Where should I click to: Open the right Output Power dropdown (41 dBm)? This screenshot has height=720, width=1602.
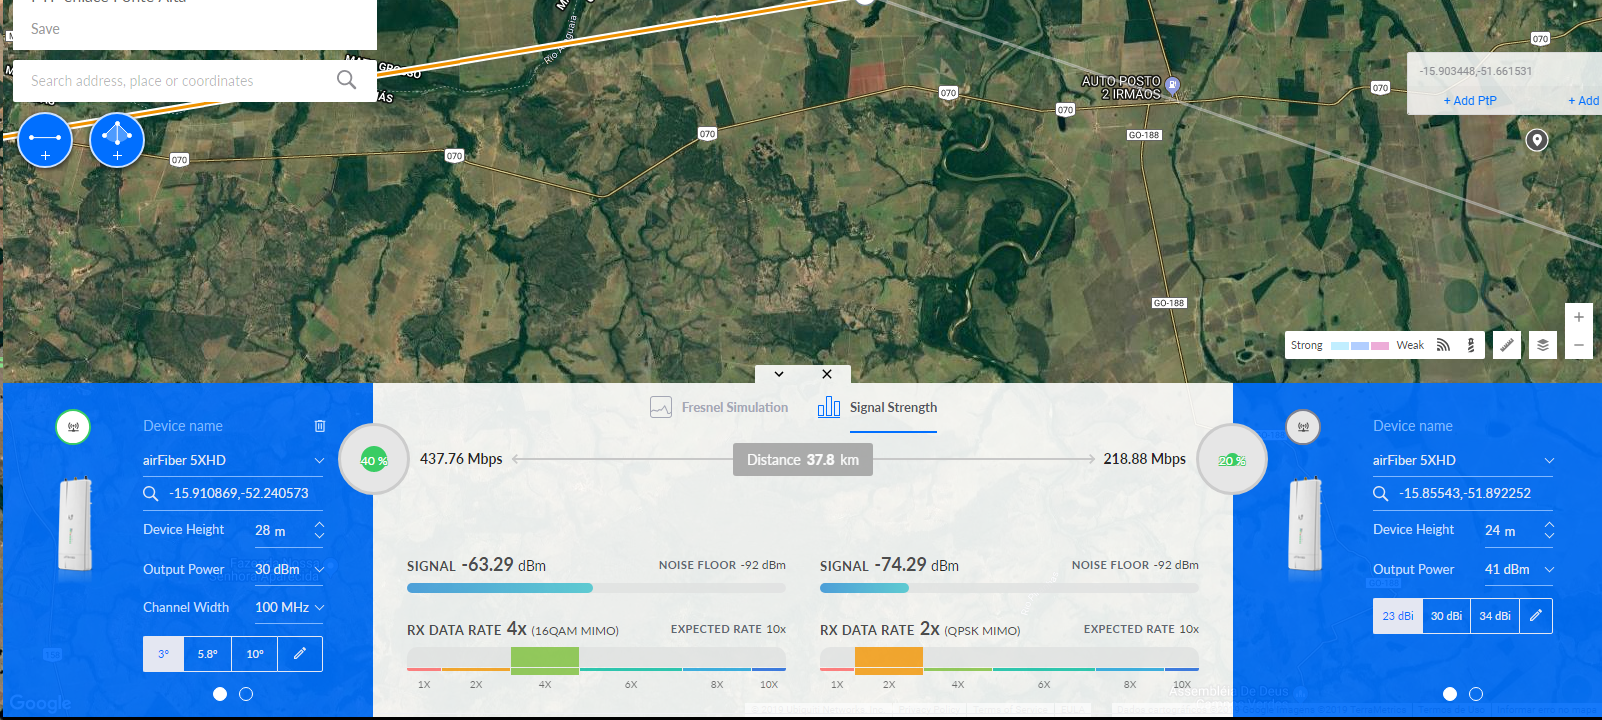point(1519,569)
